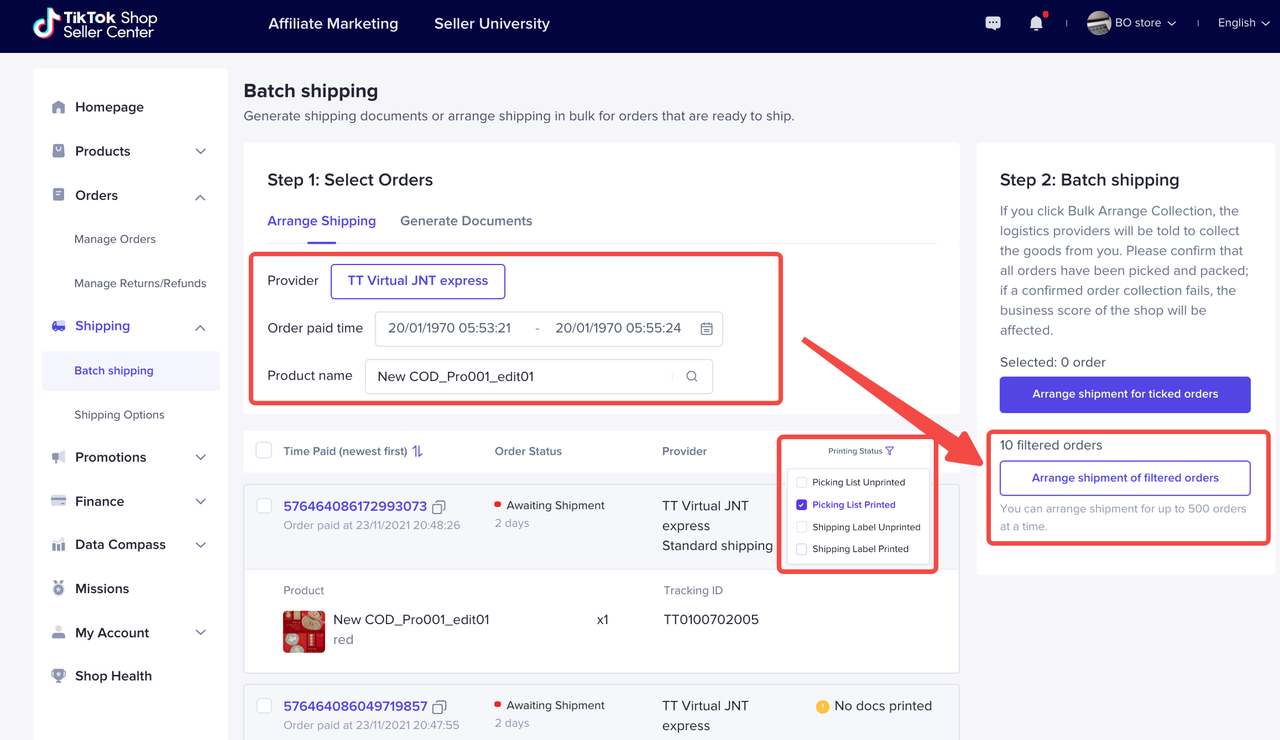Screen dimensions: 1280x740
Task: Check the Picking List Unprinted option
Action: [801, 482]
